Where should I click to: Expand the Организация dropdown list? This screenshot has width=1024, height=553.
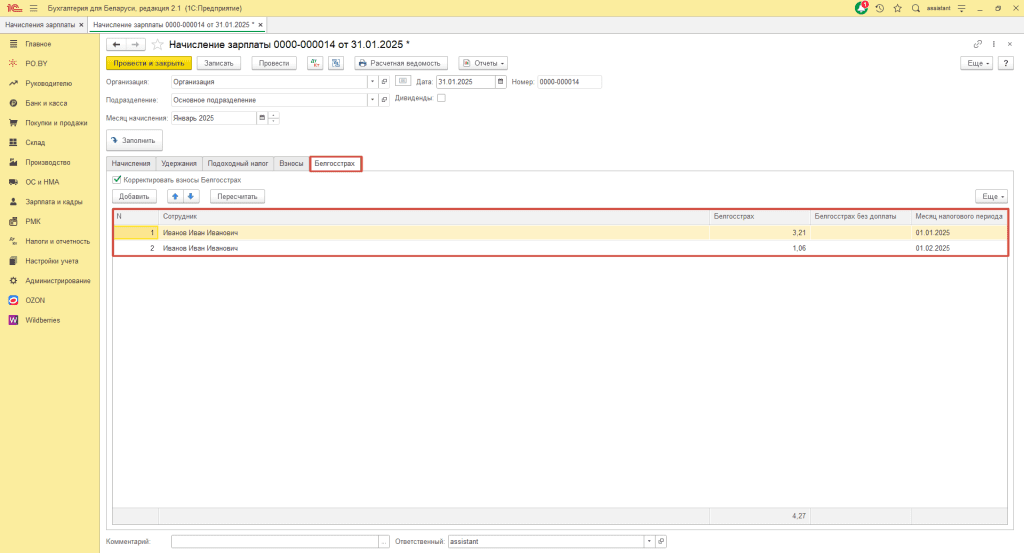point(371,82)
